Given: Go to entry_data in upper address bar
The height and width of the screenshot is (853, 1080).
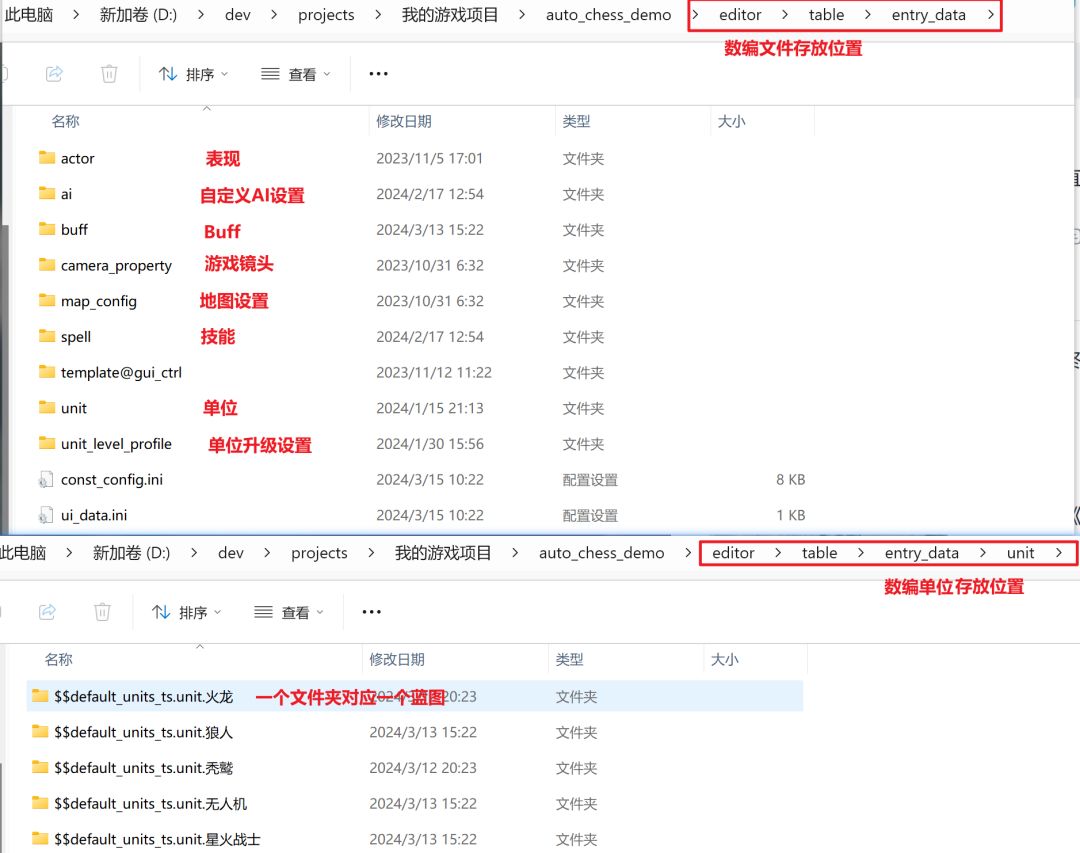Looking at the screenshot, I should pos(928,15).
